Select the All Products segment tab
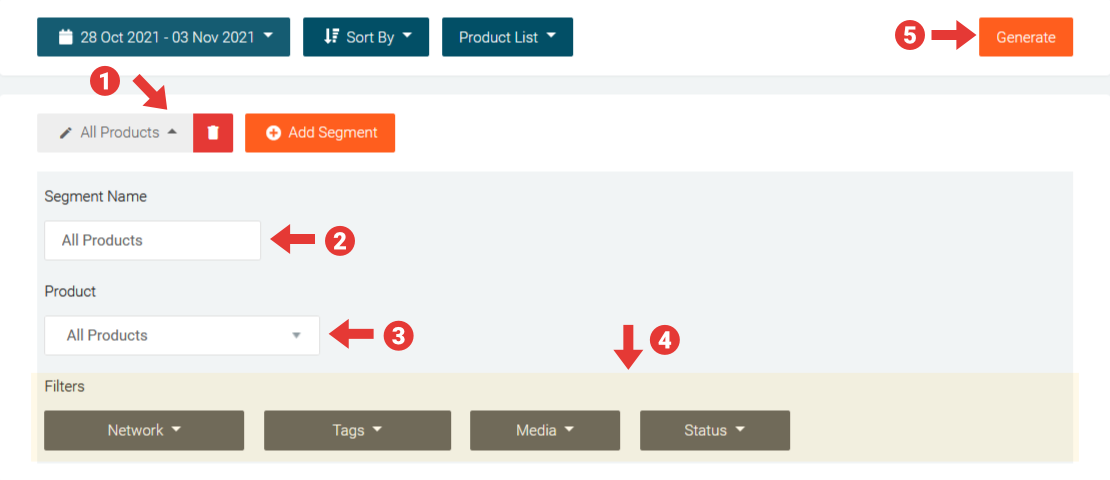This screenshot has width=1110, height=480. coord(120,133)
